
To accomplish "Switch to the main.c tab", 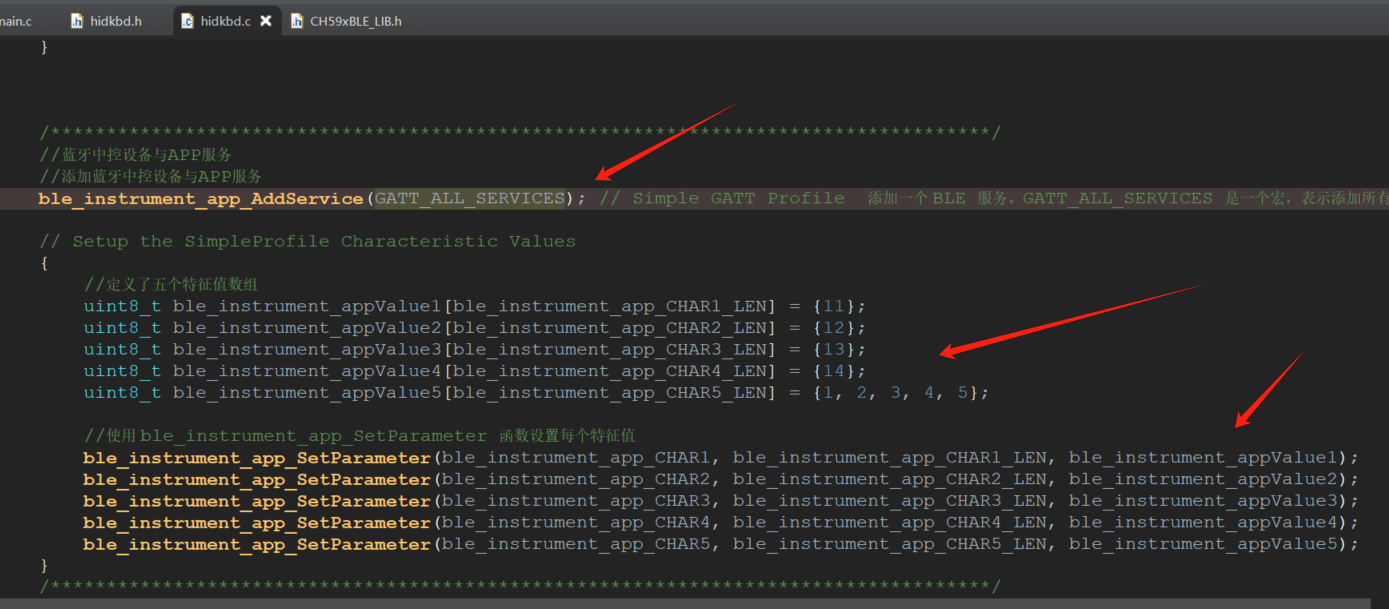I will [16, 20].
